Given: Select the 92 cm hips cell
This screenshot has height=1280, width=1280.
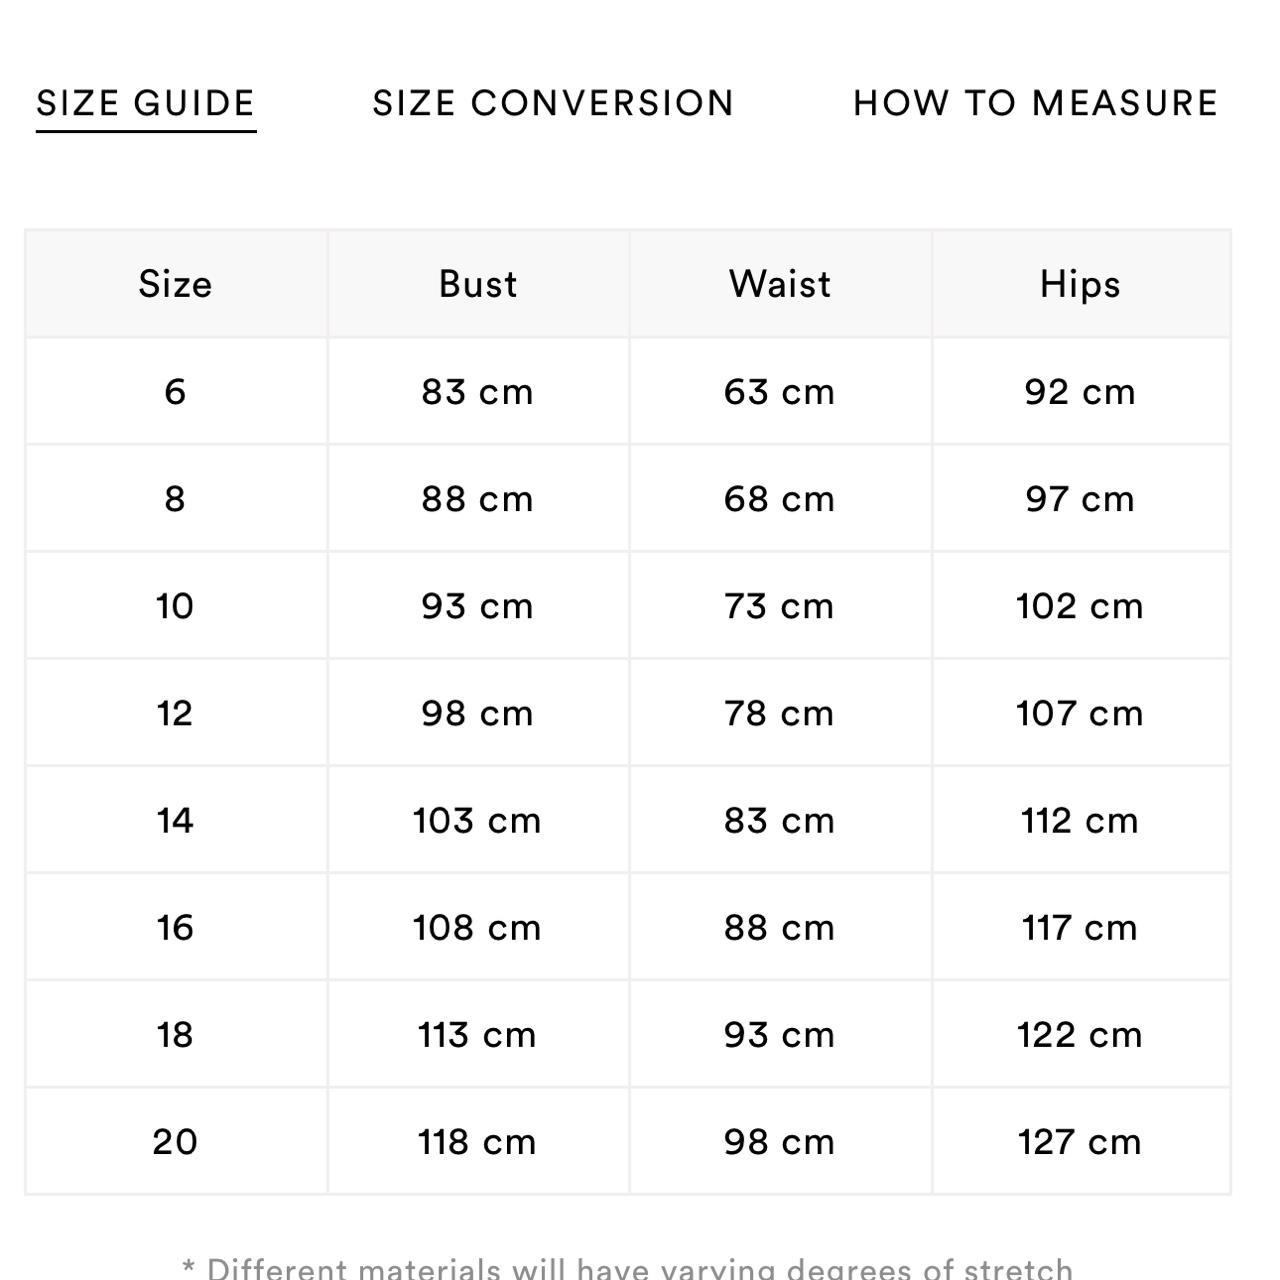Looking at the screenshot, I should pos(1080,391).
